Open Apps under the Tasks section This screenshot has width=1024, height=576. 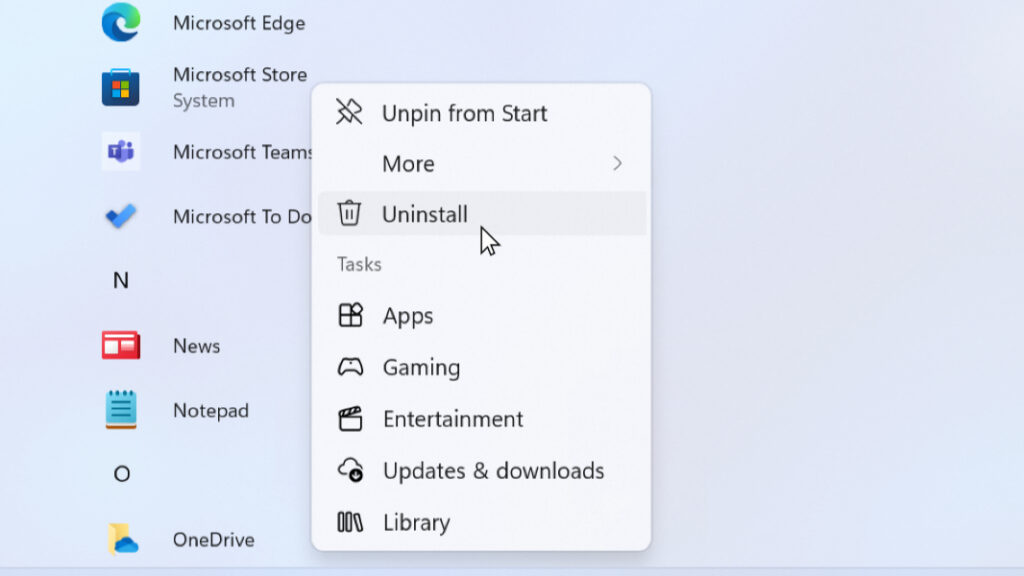(x=408, y=315)
